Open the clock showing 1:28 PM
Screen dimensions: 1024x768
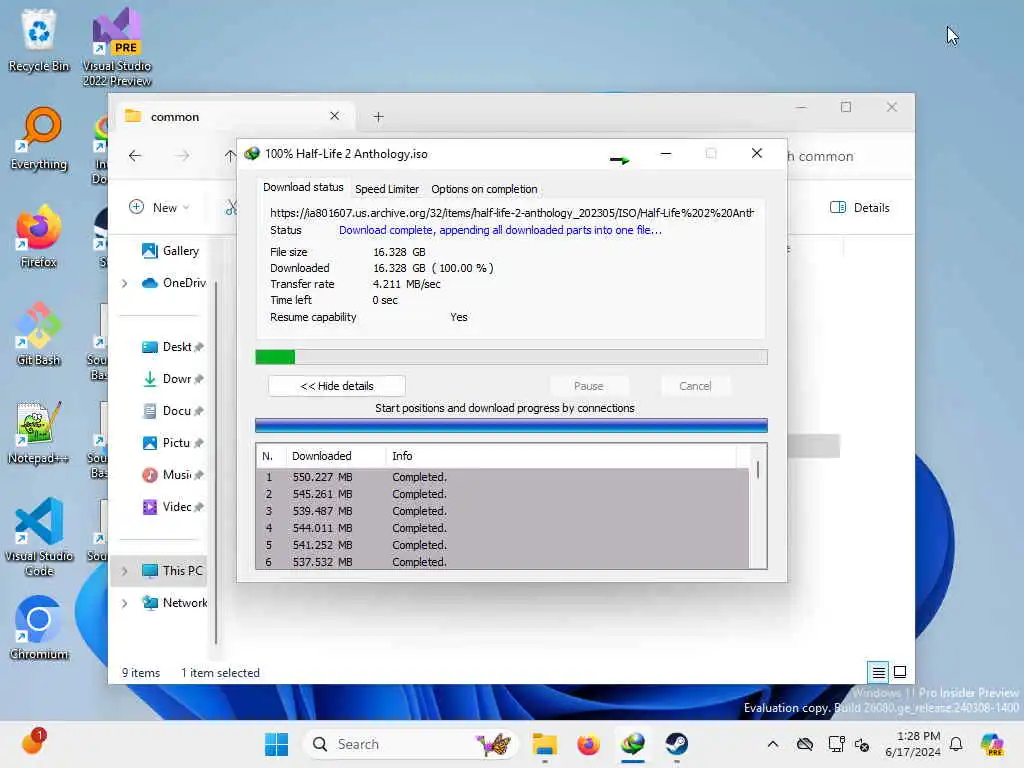coord(913,744)
